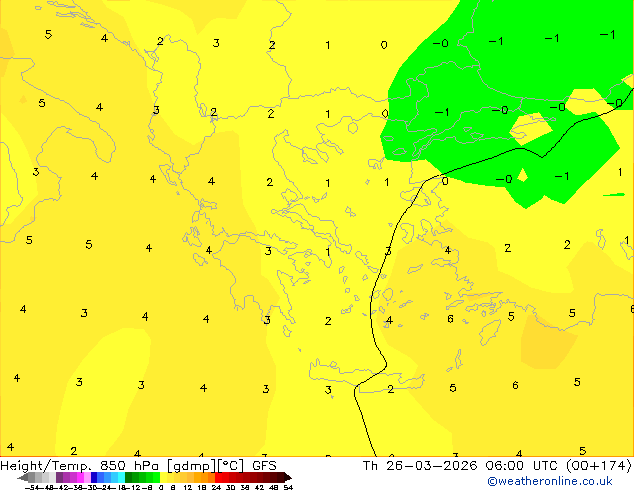Click the -54 label under the legend
Image resolution: width=634 pixels, height=490 pixels.
(x=32, y=487)
